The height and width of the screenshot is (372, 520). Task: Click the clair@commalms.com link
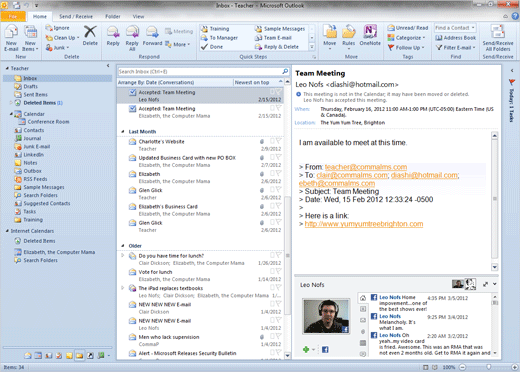(352, 175)
